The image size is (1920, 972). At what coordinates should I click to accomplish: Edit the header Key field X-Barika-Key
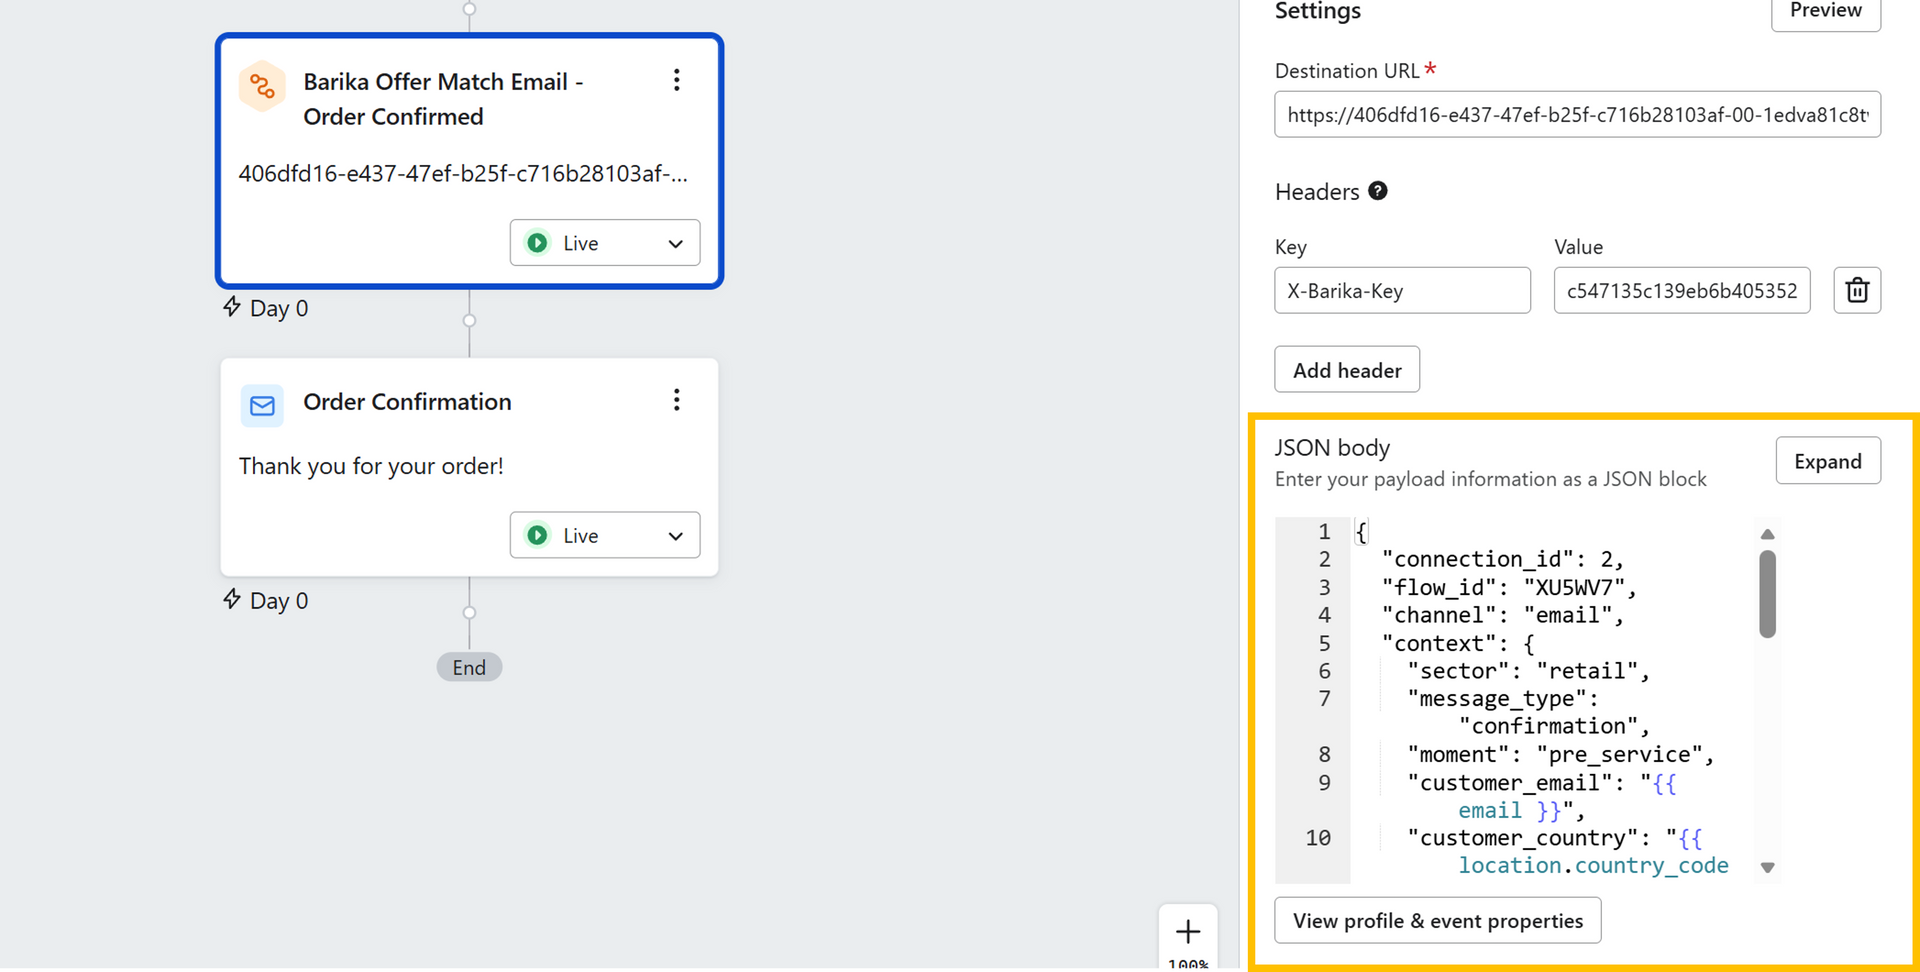click(x=1402, y=291)
